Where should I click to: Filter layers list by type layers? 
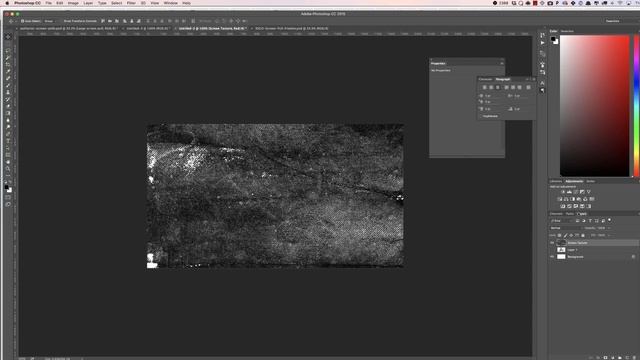coord(590,221)
